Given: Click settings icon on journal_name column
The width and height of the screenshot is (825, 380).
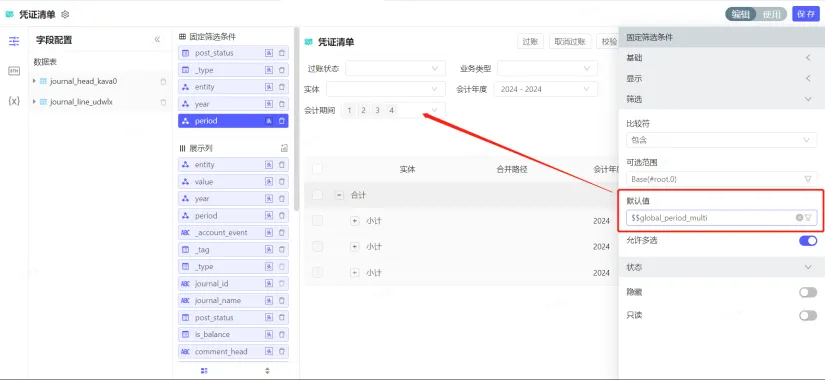Looking at the screenshot, I should [x=269, y=301].
